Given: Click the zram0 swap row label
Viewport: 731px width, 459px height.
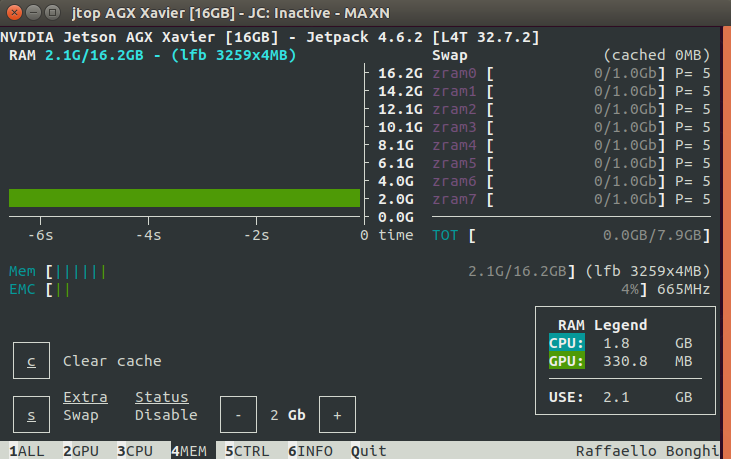Looking at the screenshot, I should coord(454,73).
